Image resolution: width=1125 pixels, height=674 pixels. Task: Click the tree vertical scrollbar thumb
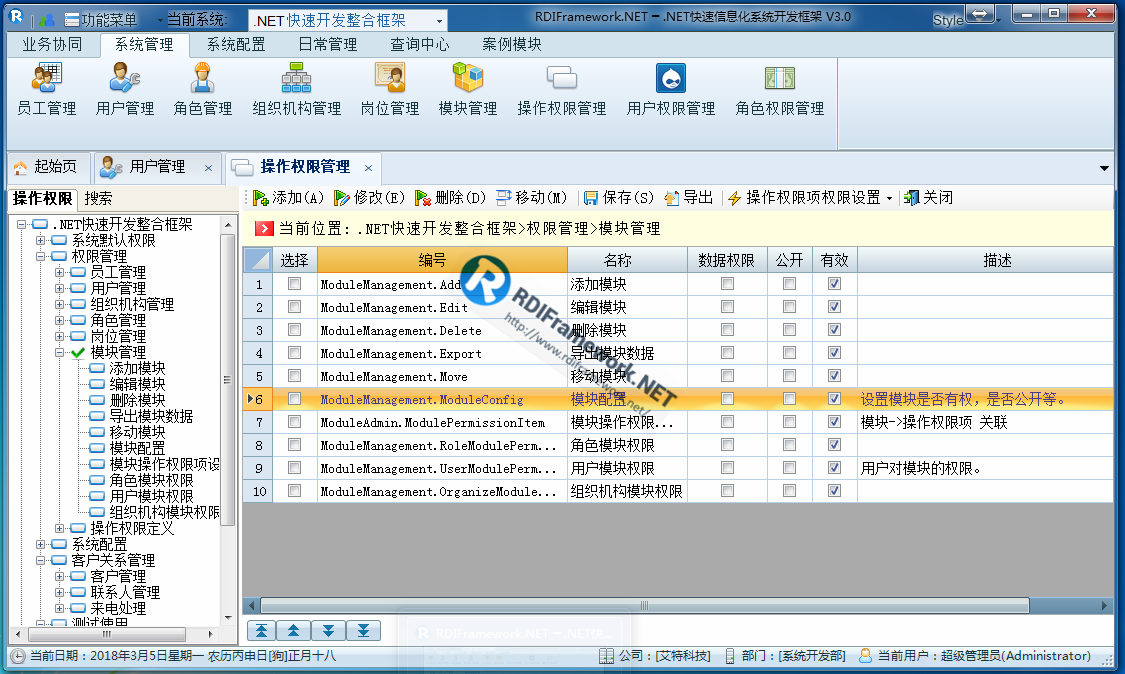pos(227,380)
